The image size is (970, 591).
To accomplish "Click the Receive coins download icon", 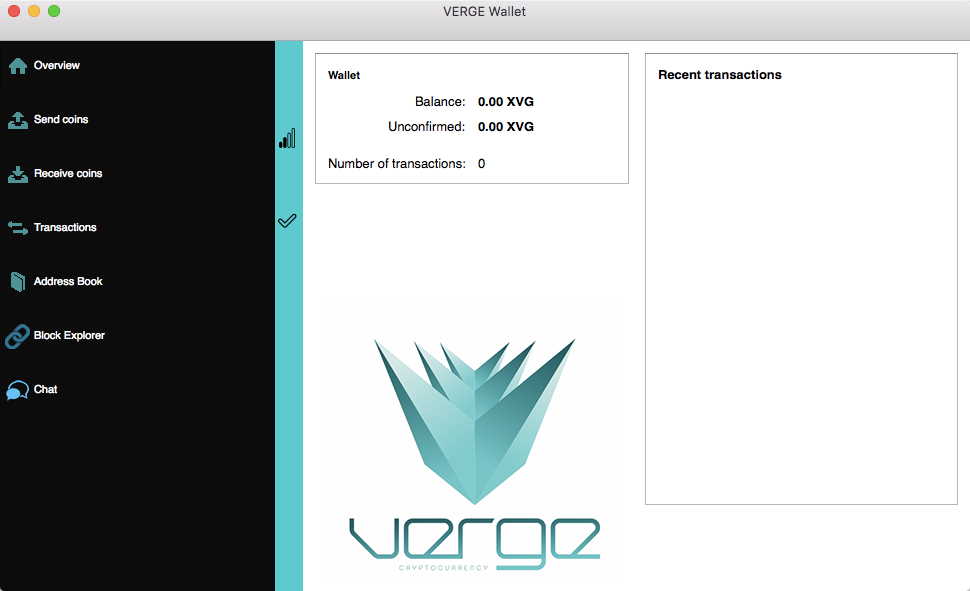I will 17,174.
